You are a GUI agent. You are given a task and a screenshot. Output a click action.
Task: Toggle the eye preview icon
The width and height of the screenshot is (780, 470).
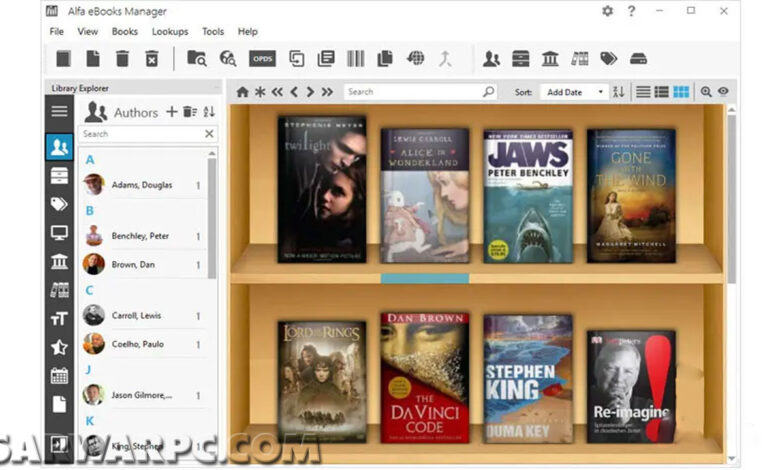pyautogui.click(x=723, y=92)
